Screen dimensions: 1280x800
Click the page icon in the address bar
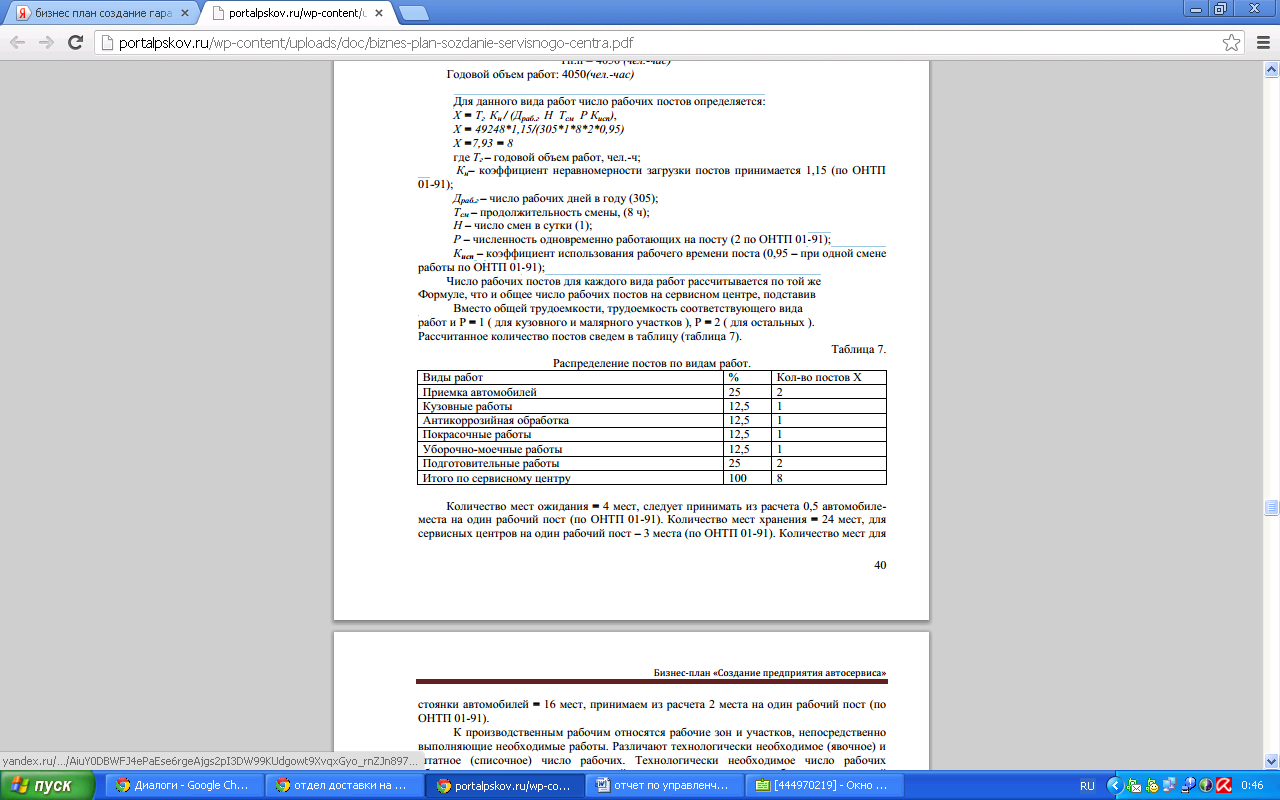click(x=107, y=43)
